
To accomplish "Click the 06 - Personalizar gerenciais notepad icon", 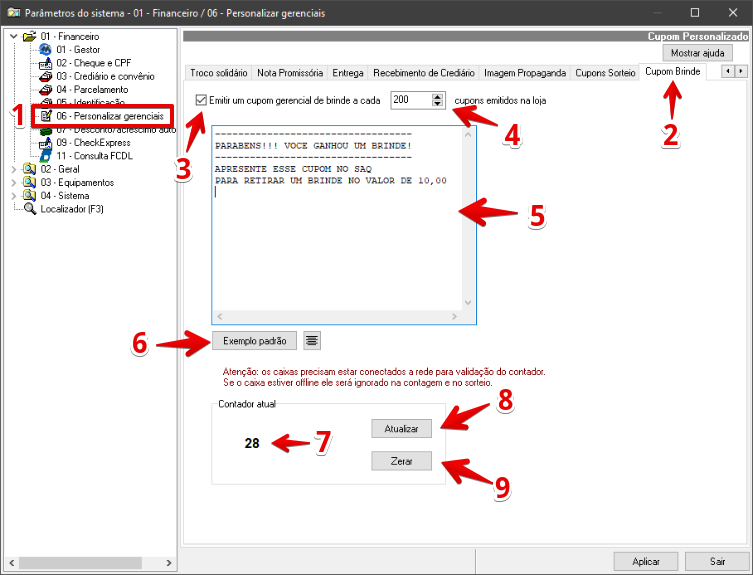I will [46, 116].
